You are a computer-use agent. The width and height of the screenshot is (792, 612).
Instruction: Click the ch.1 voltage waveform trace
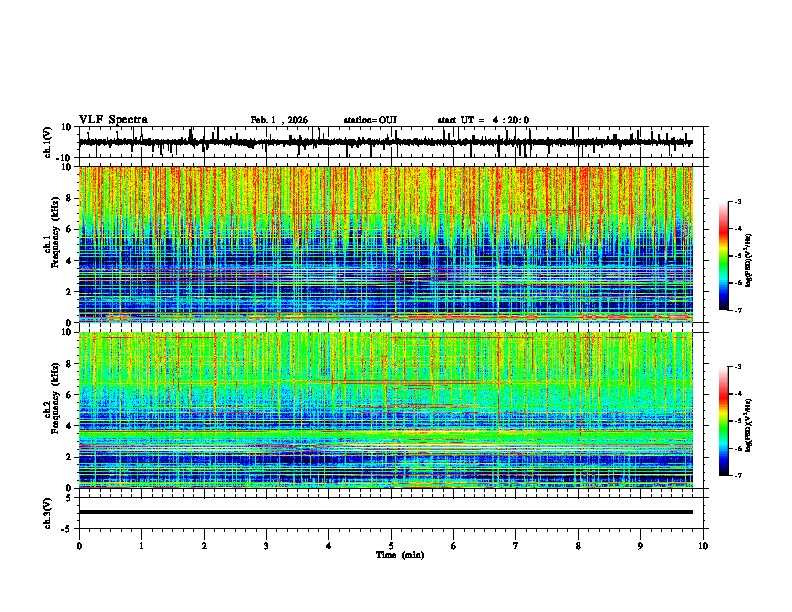point(385,142)
